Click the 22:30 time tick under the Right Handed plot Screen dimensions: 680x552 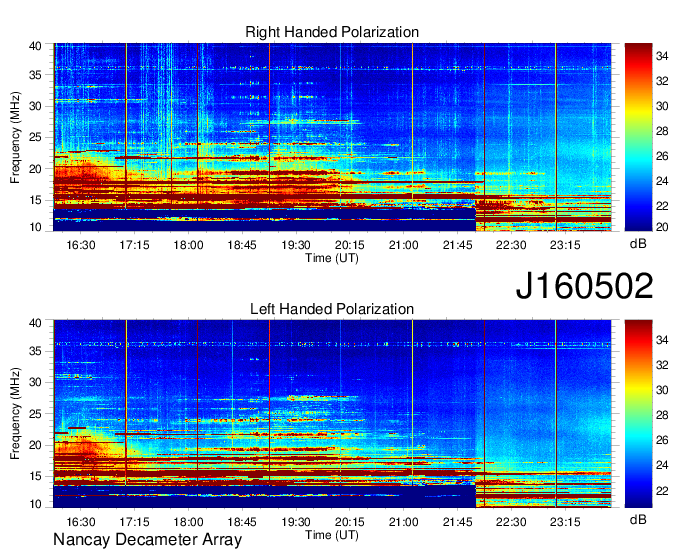(x=511, y=245)
